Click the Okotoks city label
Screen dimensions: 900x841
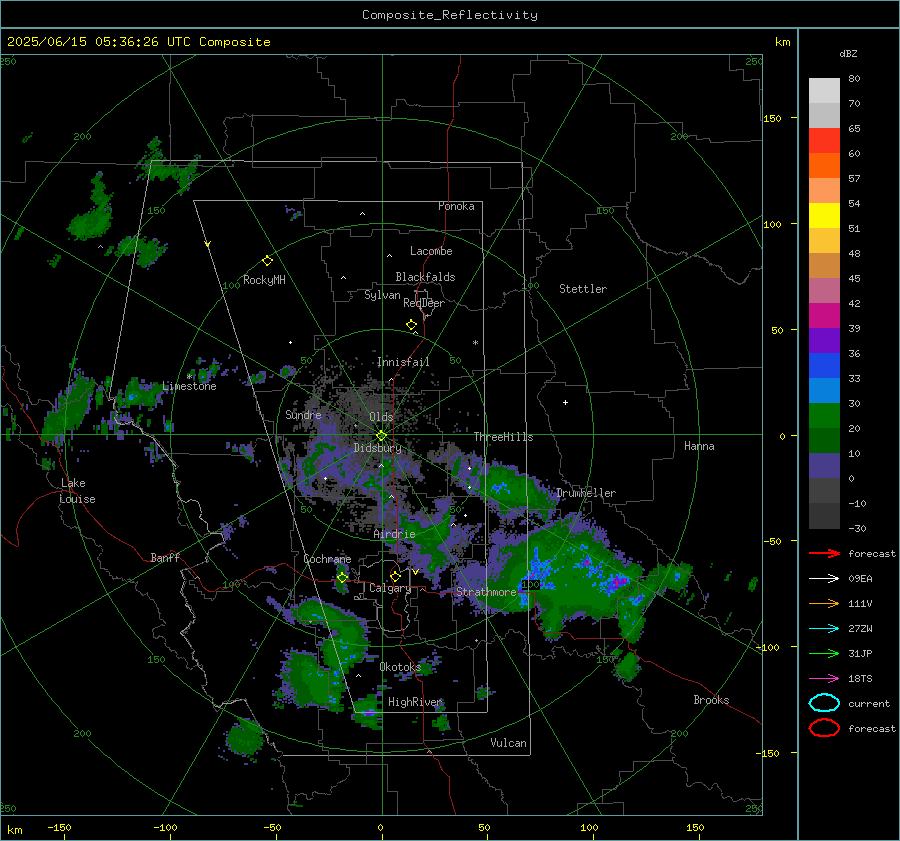(400, 667)
